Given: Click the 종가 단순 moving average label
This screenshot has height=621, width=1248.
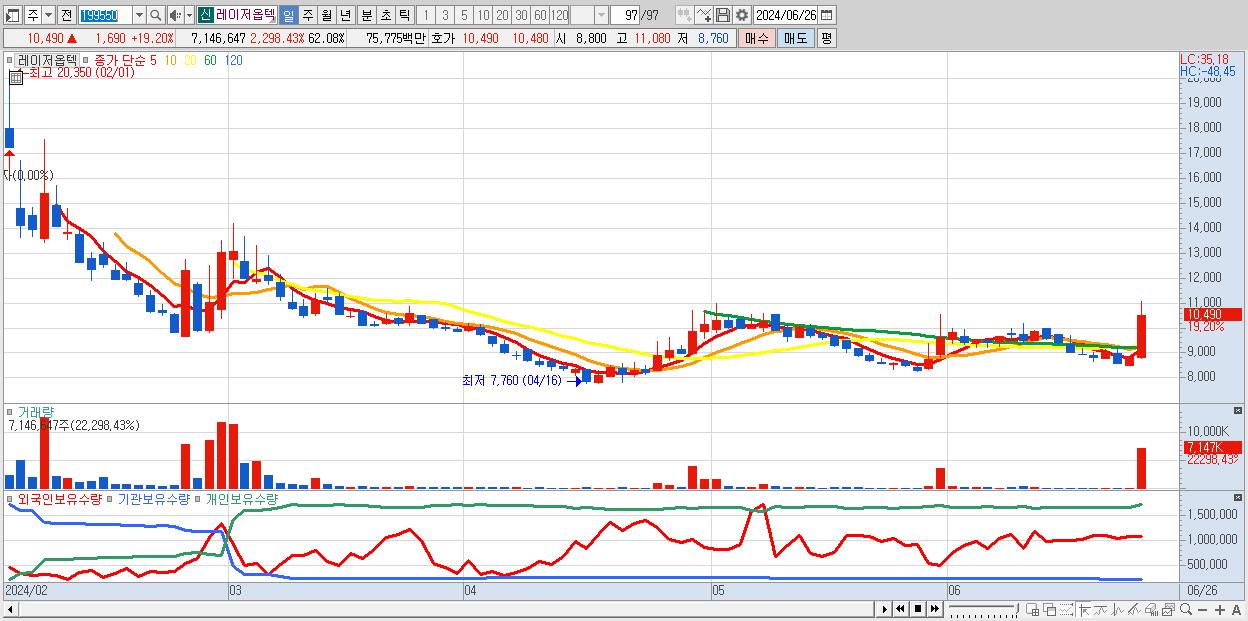Looking at the screenshot, I should 120,60.
